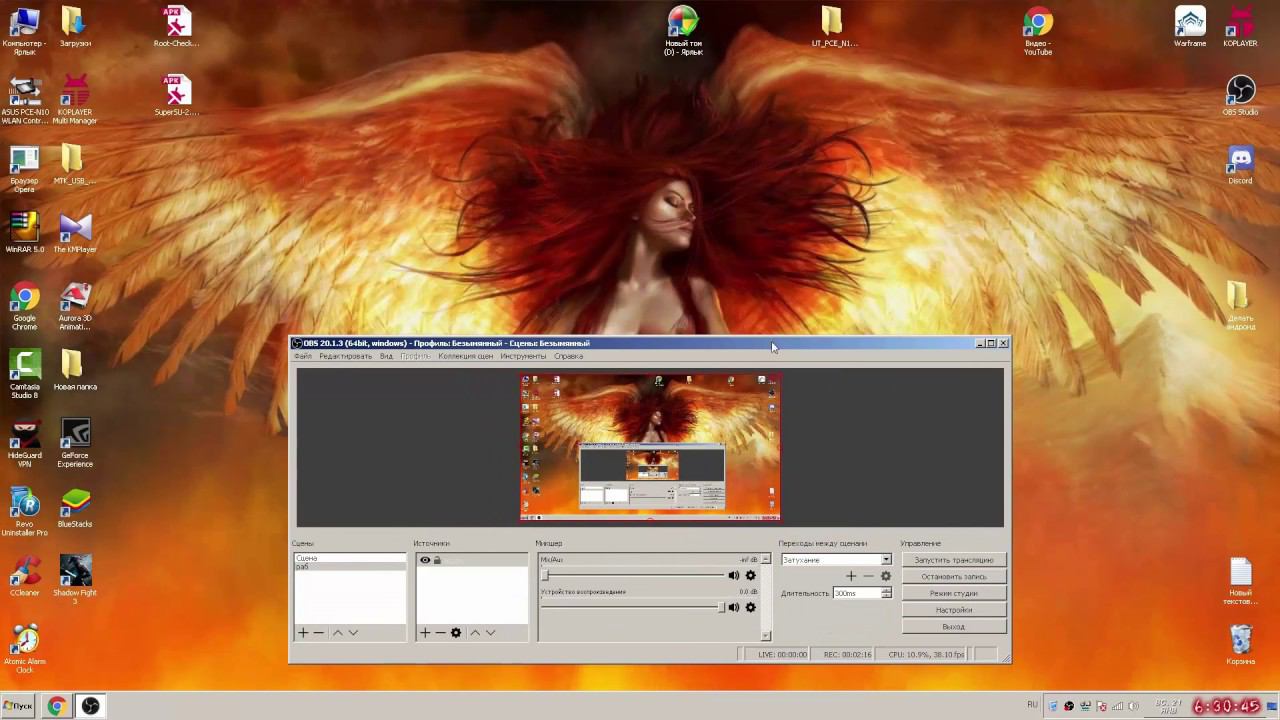Open Aurora 3D Animation desktop icon
1280x720 pixels.
tap(75, 306)
